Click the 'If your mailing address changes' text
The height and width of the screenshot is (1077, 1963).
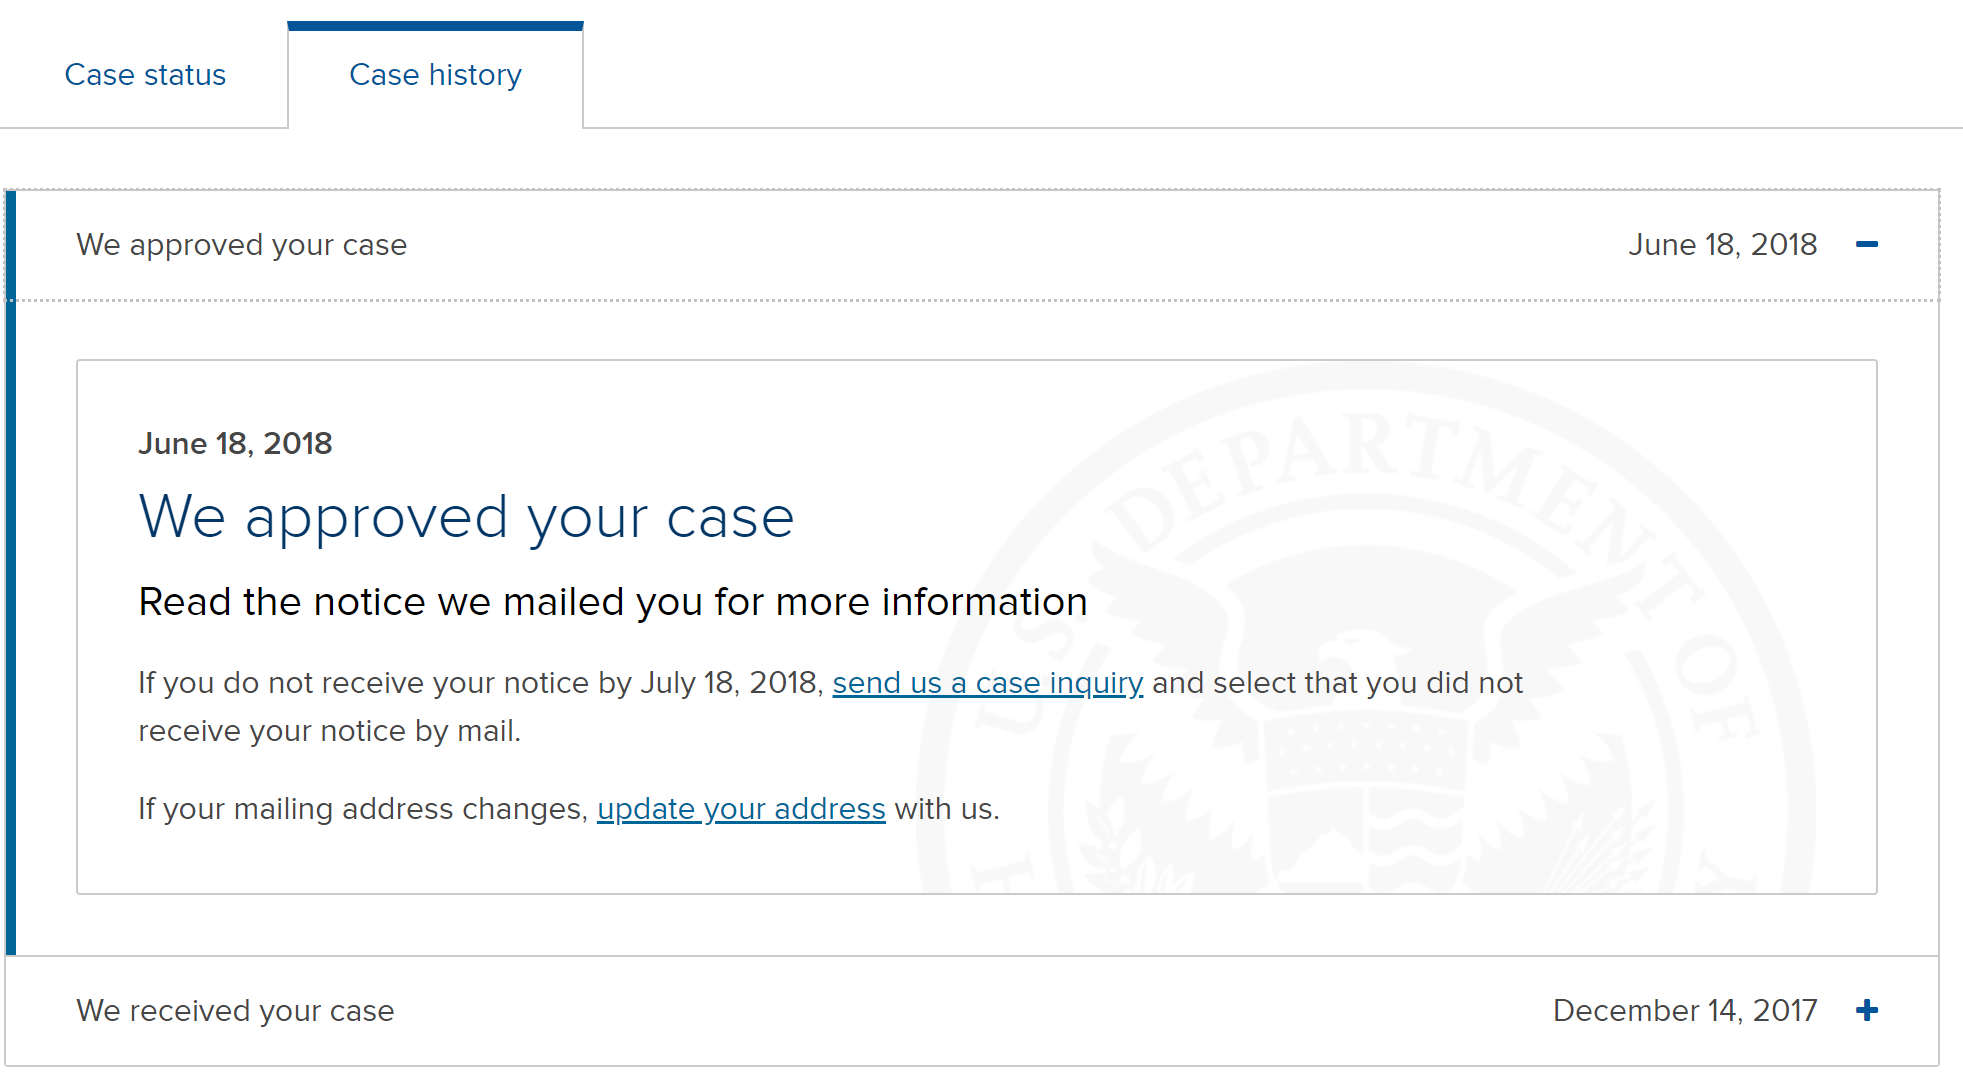(363, 809)
